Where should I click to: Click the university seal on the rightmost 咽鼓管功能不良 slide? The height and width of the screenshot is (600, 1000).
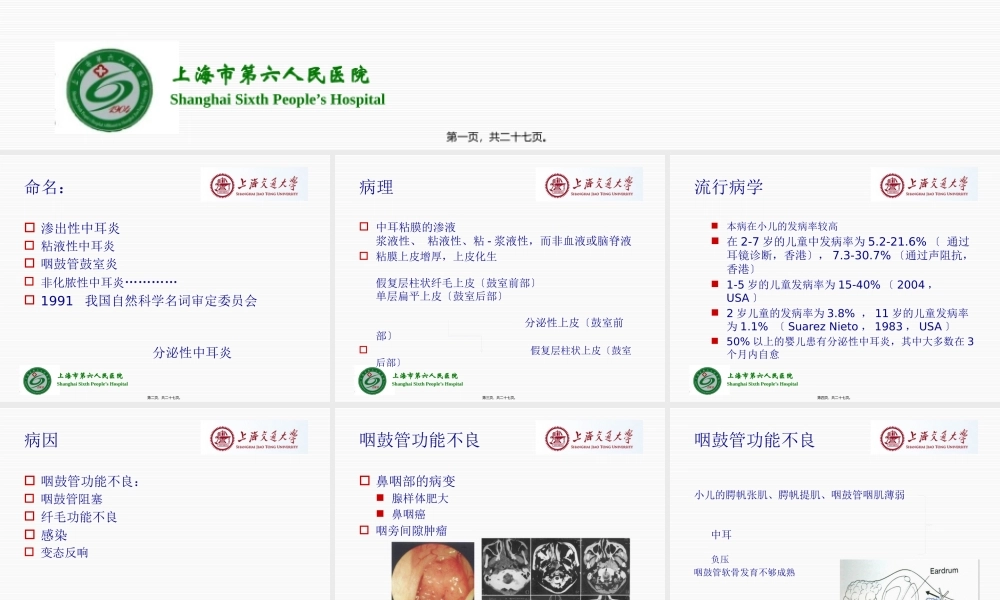[925, 438]
